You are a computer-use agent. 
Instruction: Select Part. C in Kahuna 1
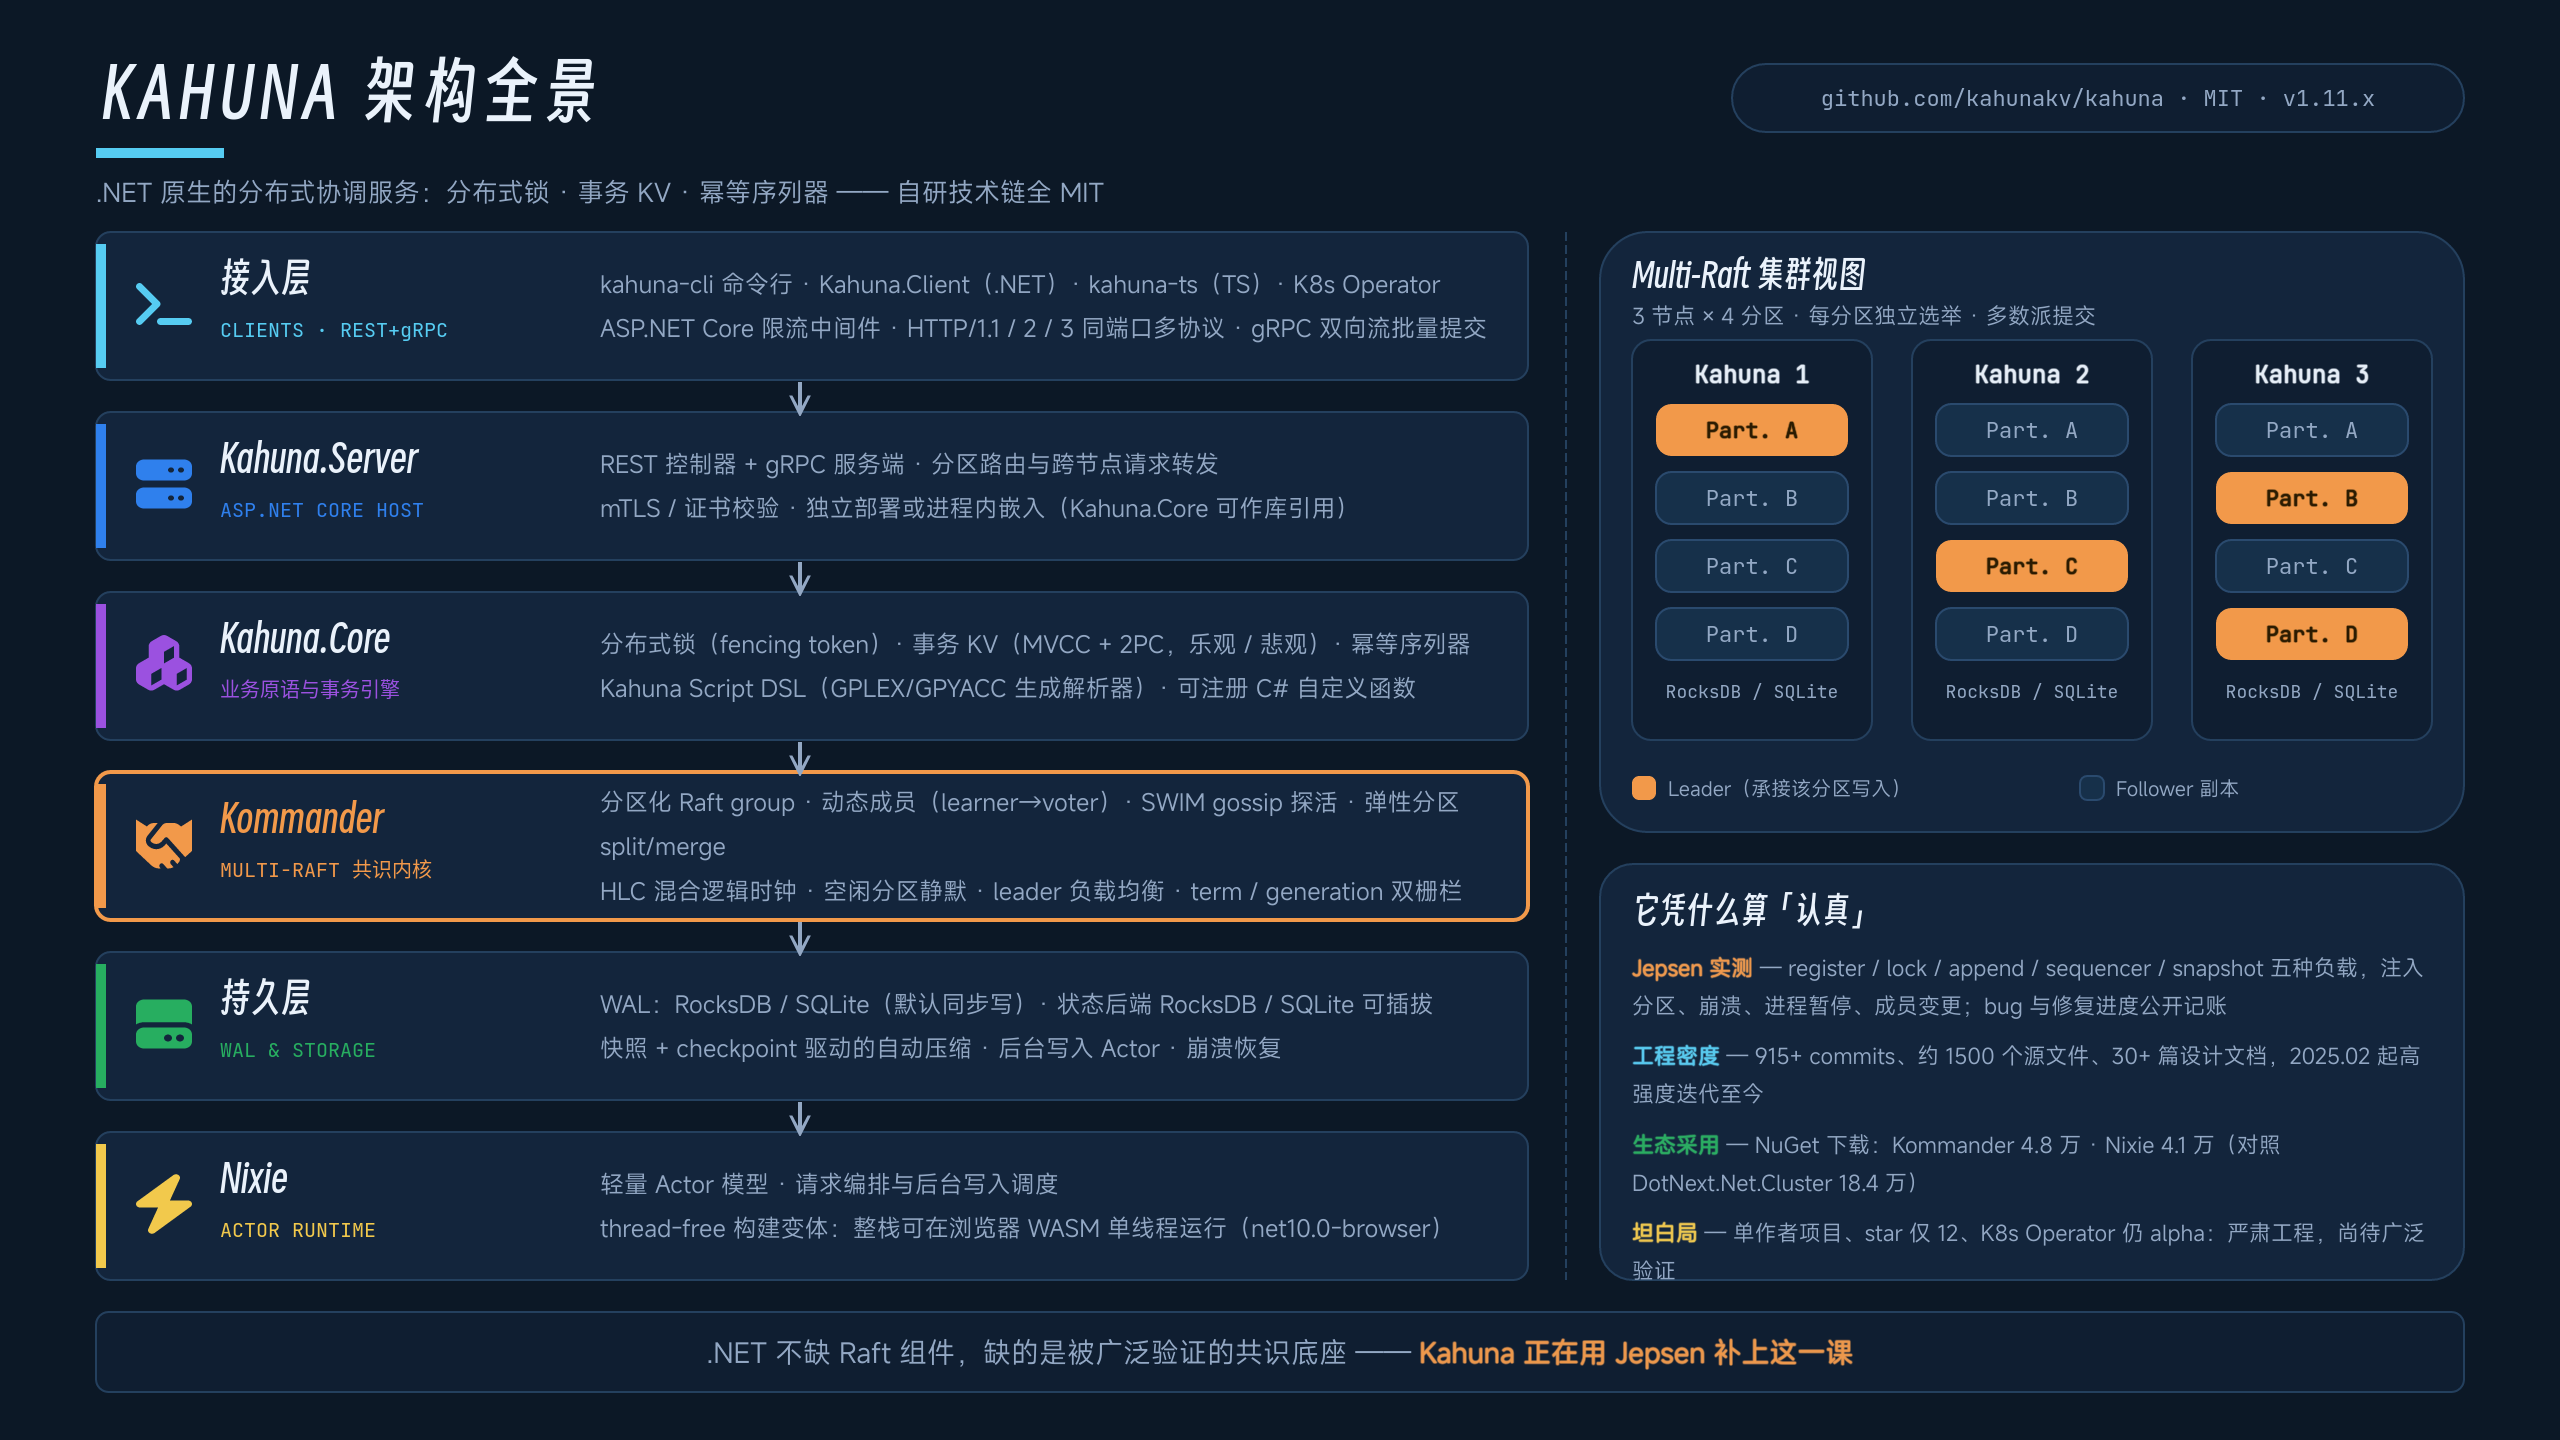[x=1752, y=566]
